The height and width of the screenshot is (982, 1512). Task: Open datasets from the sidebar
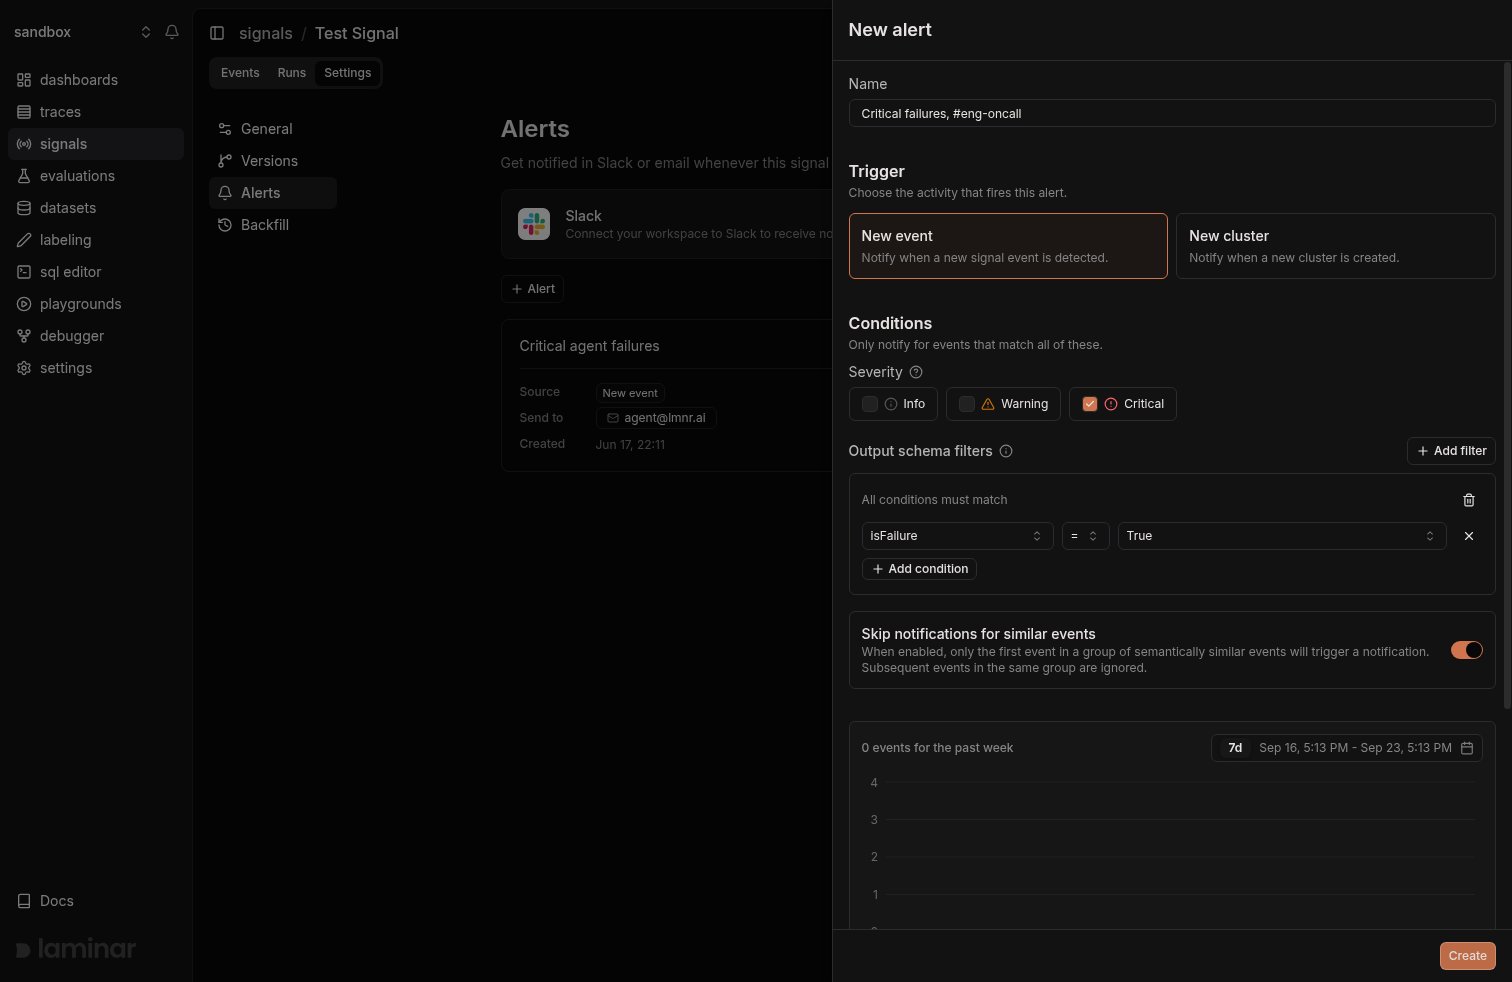click(95, 208)
